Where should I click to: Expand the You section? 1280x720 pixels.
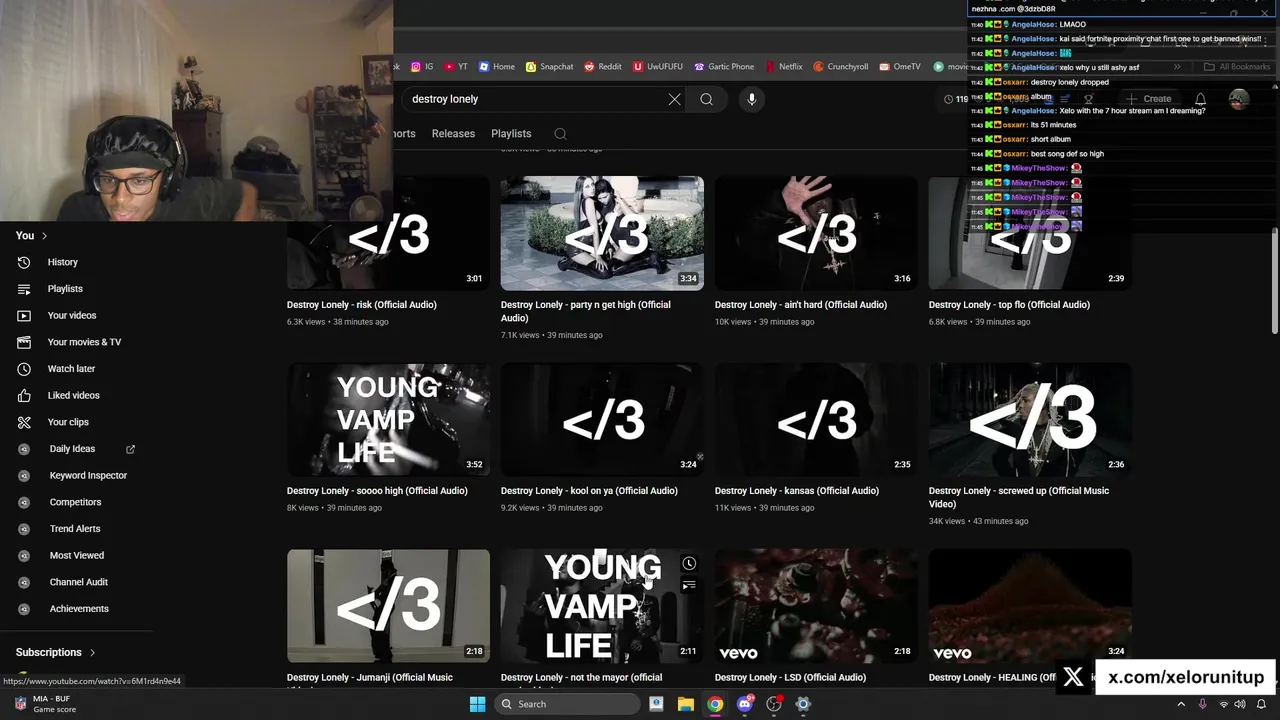(32, 235)
